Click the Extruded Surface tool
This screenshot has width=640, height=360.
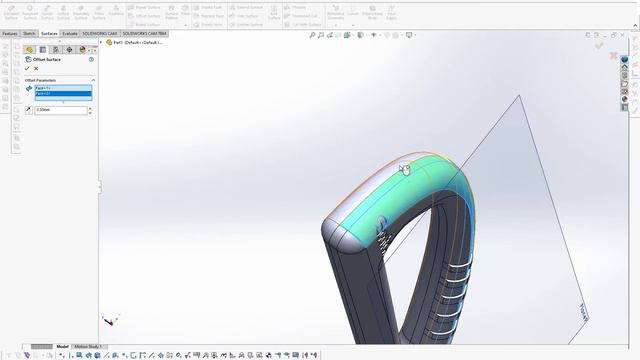click(11, 13)
